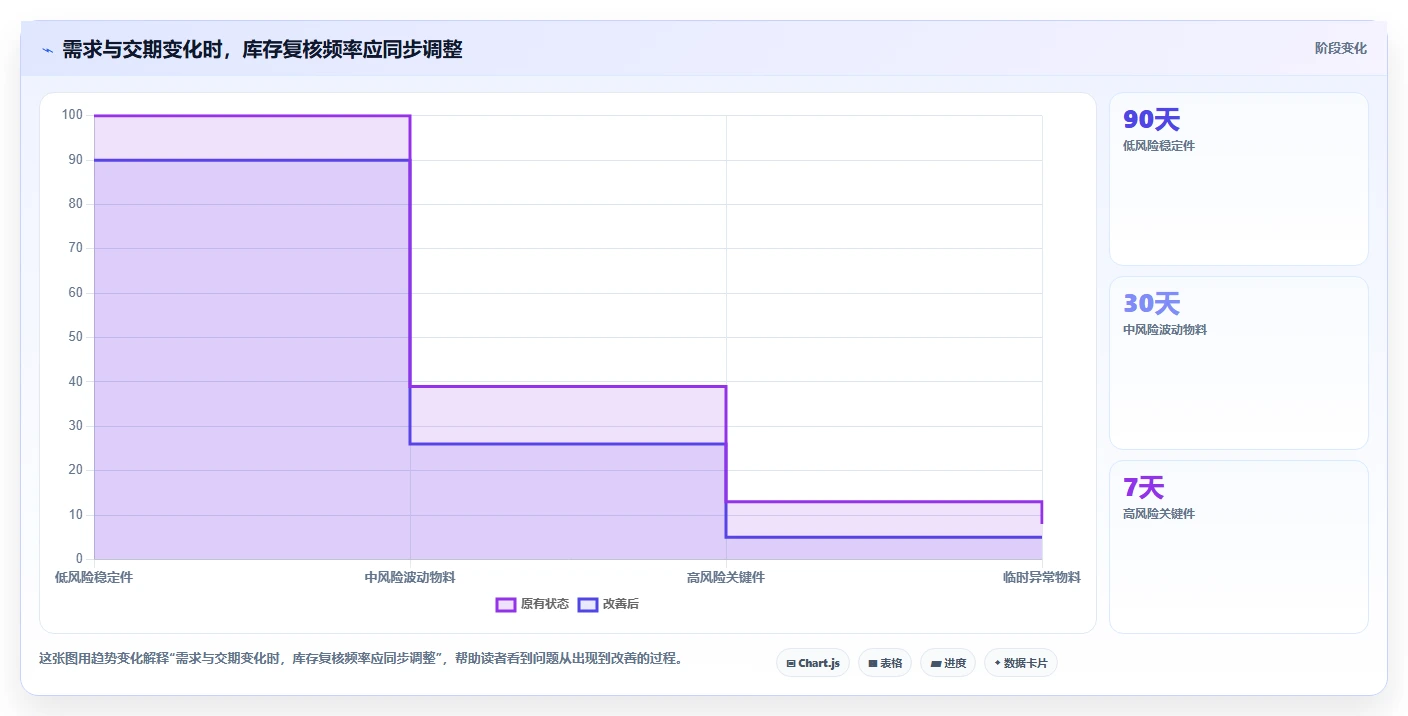Screen dimensions: 1408x716
Task: Click the 低风险稳定件 card caption
Action: [x=1159, y=146]
